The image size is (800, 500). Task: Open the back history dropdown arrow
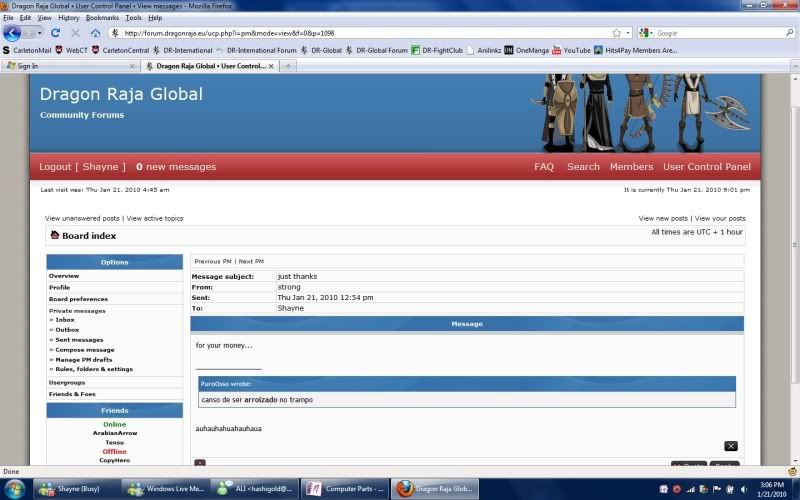point(40,33)
